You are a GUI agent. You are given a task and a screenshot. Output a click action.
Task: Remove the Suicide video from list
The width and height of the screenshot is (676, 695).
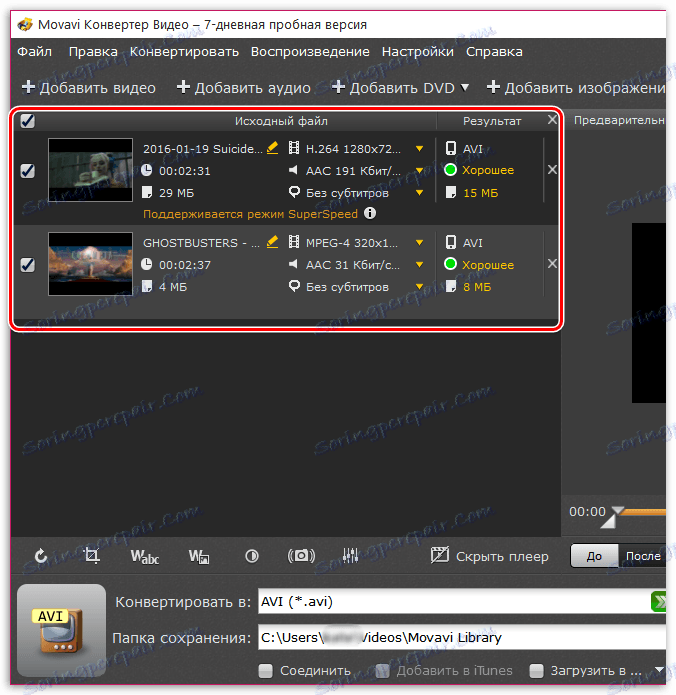click(x=552, y=169)
